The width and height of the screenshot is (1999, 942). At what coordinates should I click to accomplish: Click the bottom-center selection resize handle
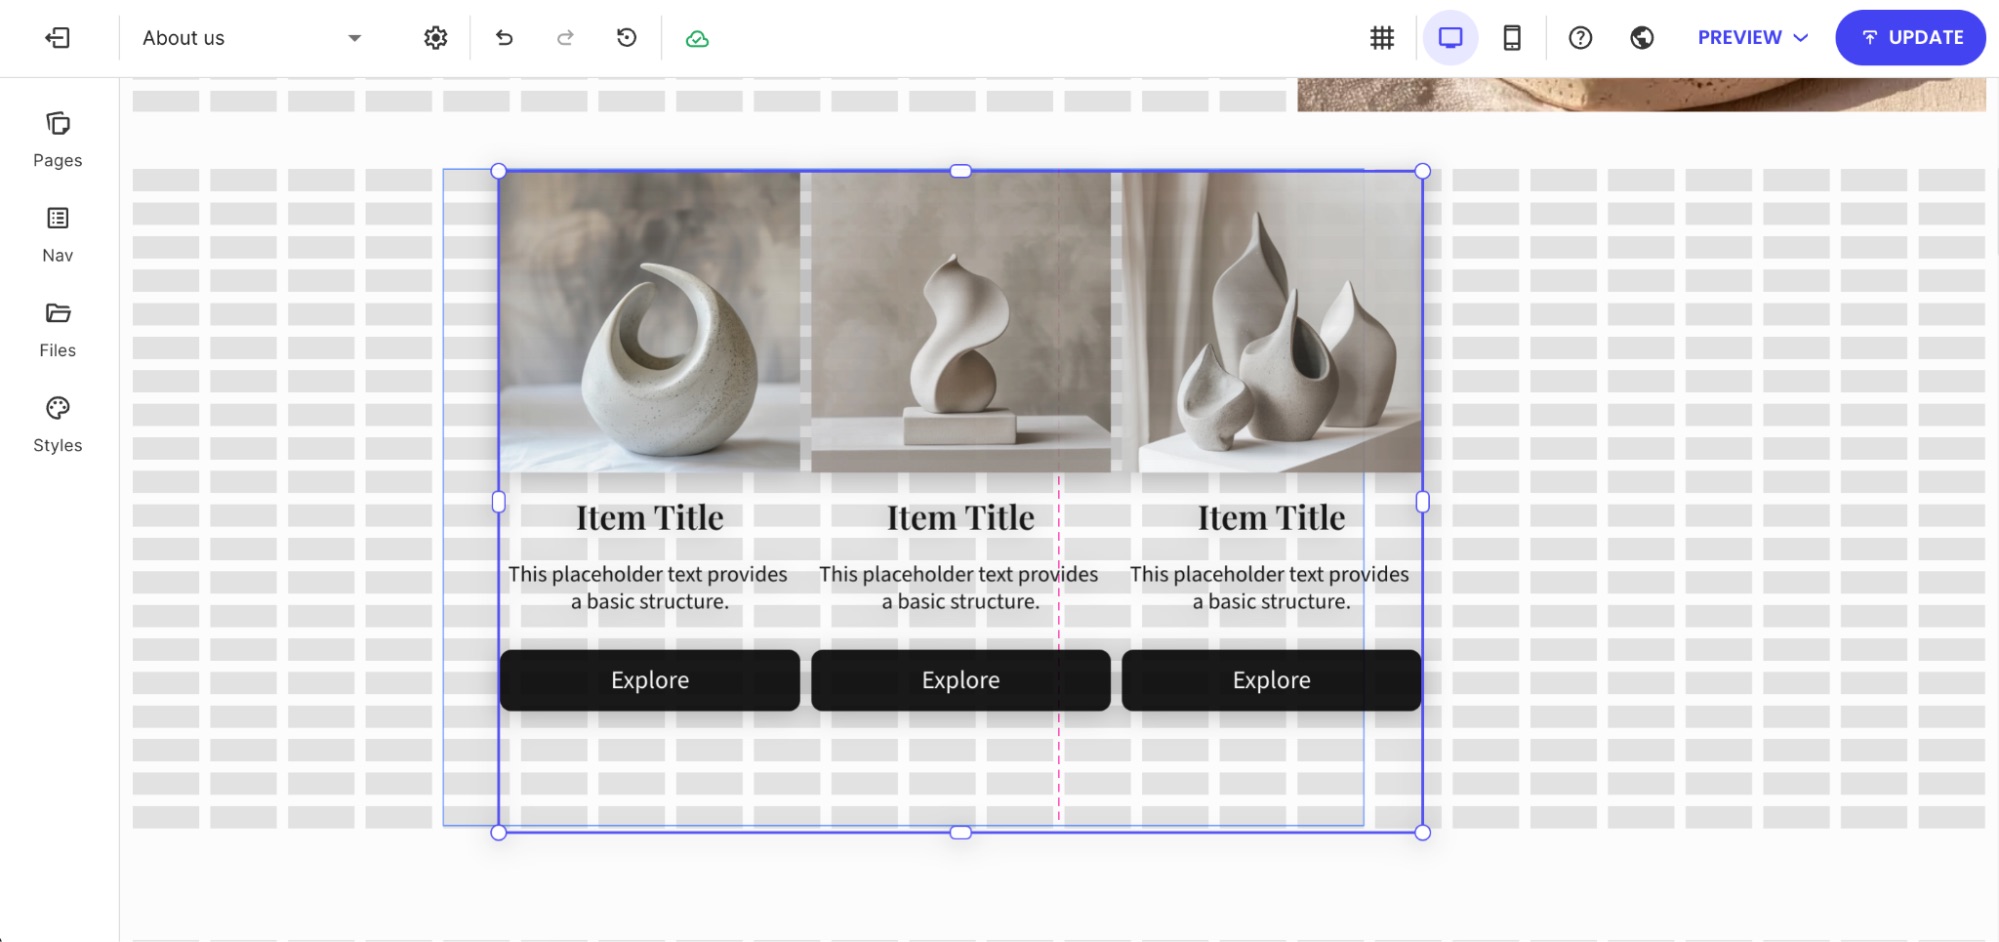point(961,832)
